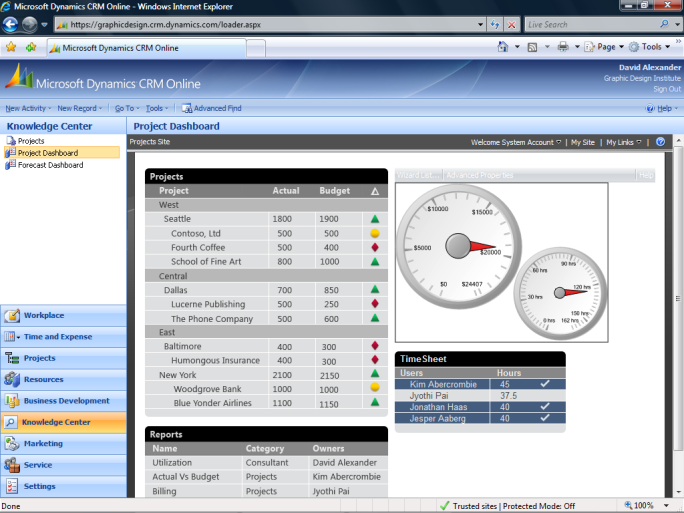Click the yellow circle indicator for Contoso, Ltd

coord(375,233)
